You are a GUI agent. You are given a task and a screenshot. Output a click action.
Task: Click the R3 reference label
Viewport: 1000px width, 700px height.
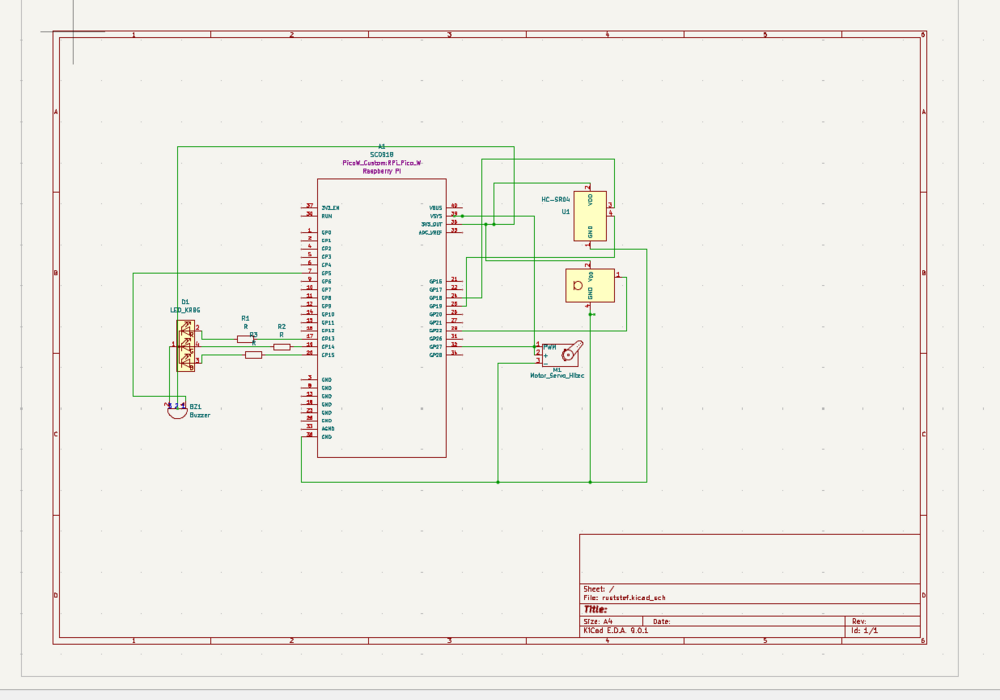coord(253,335)
